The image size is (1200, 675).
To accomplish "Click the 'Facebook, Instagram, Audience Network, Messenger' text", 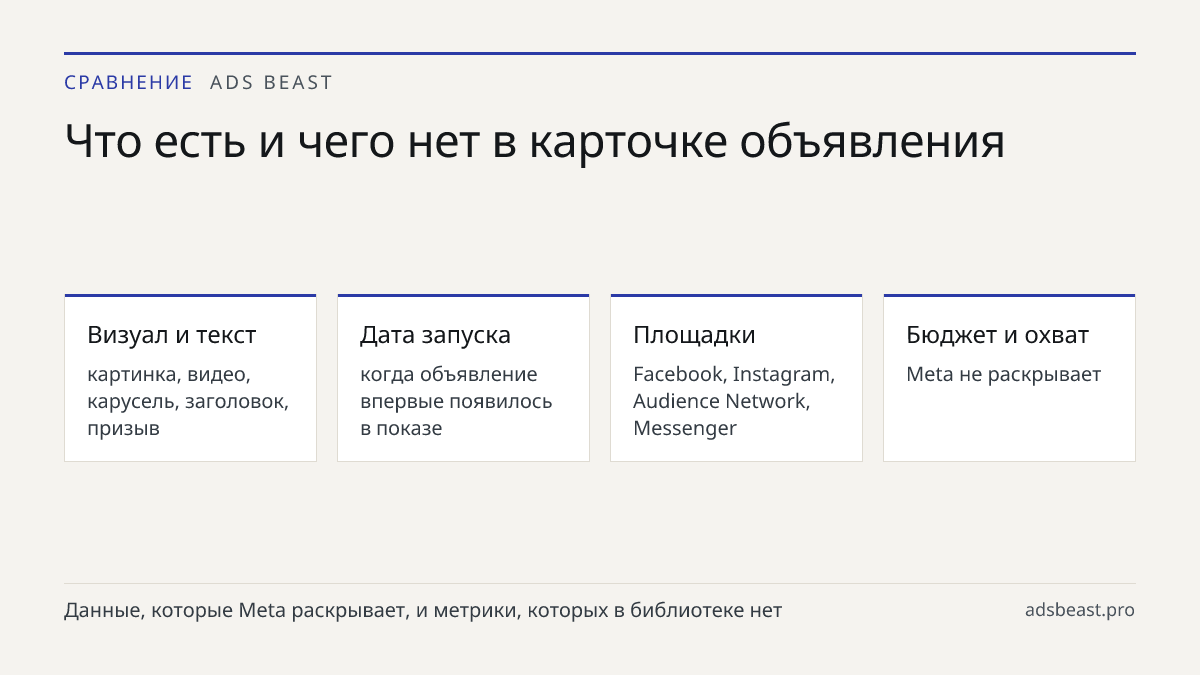I will point(734,401).
